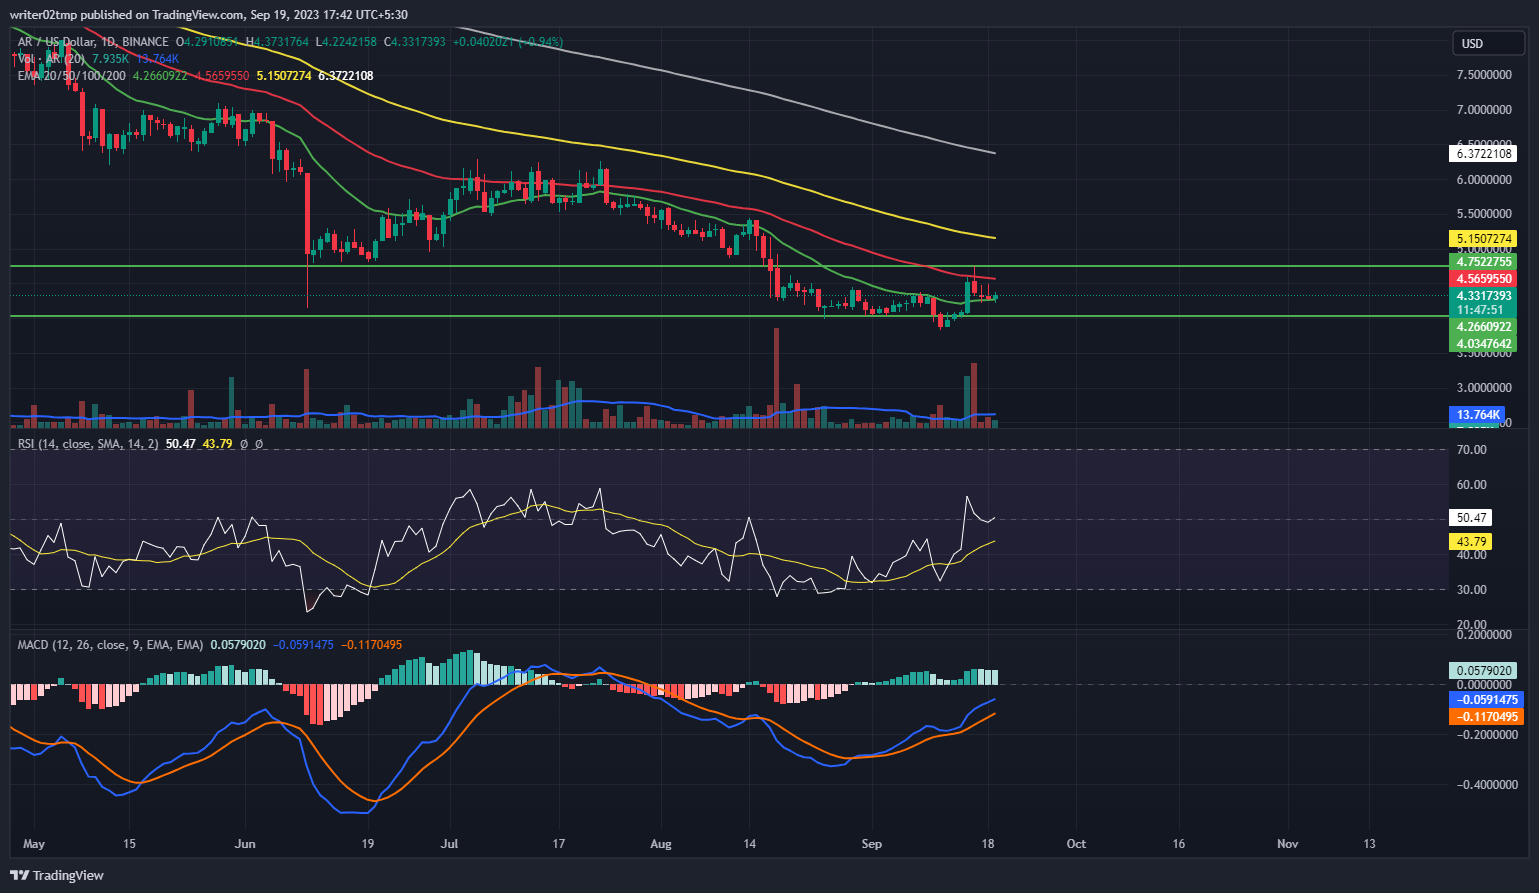
Task: Click the green 4.0347642 support line label
Action: click(x=1484, y=344)
